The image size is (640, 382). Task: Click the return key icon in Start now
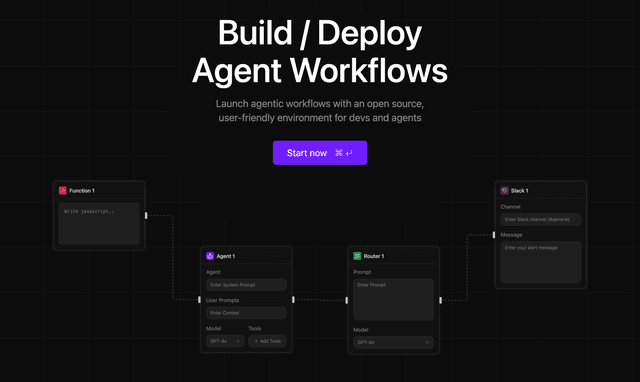(x=349, y=153)
